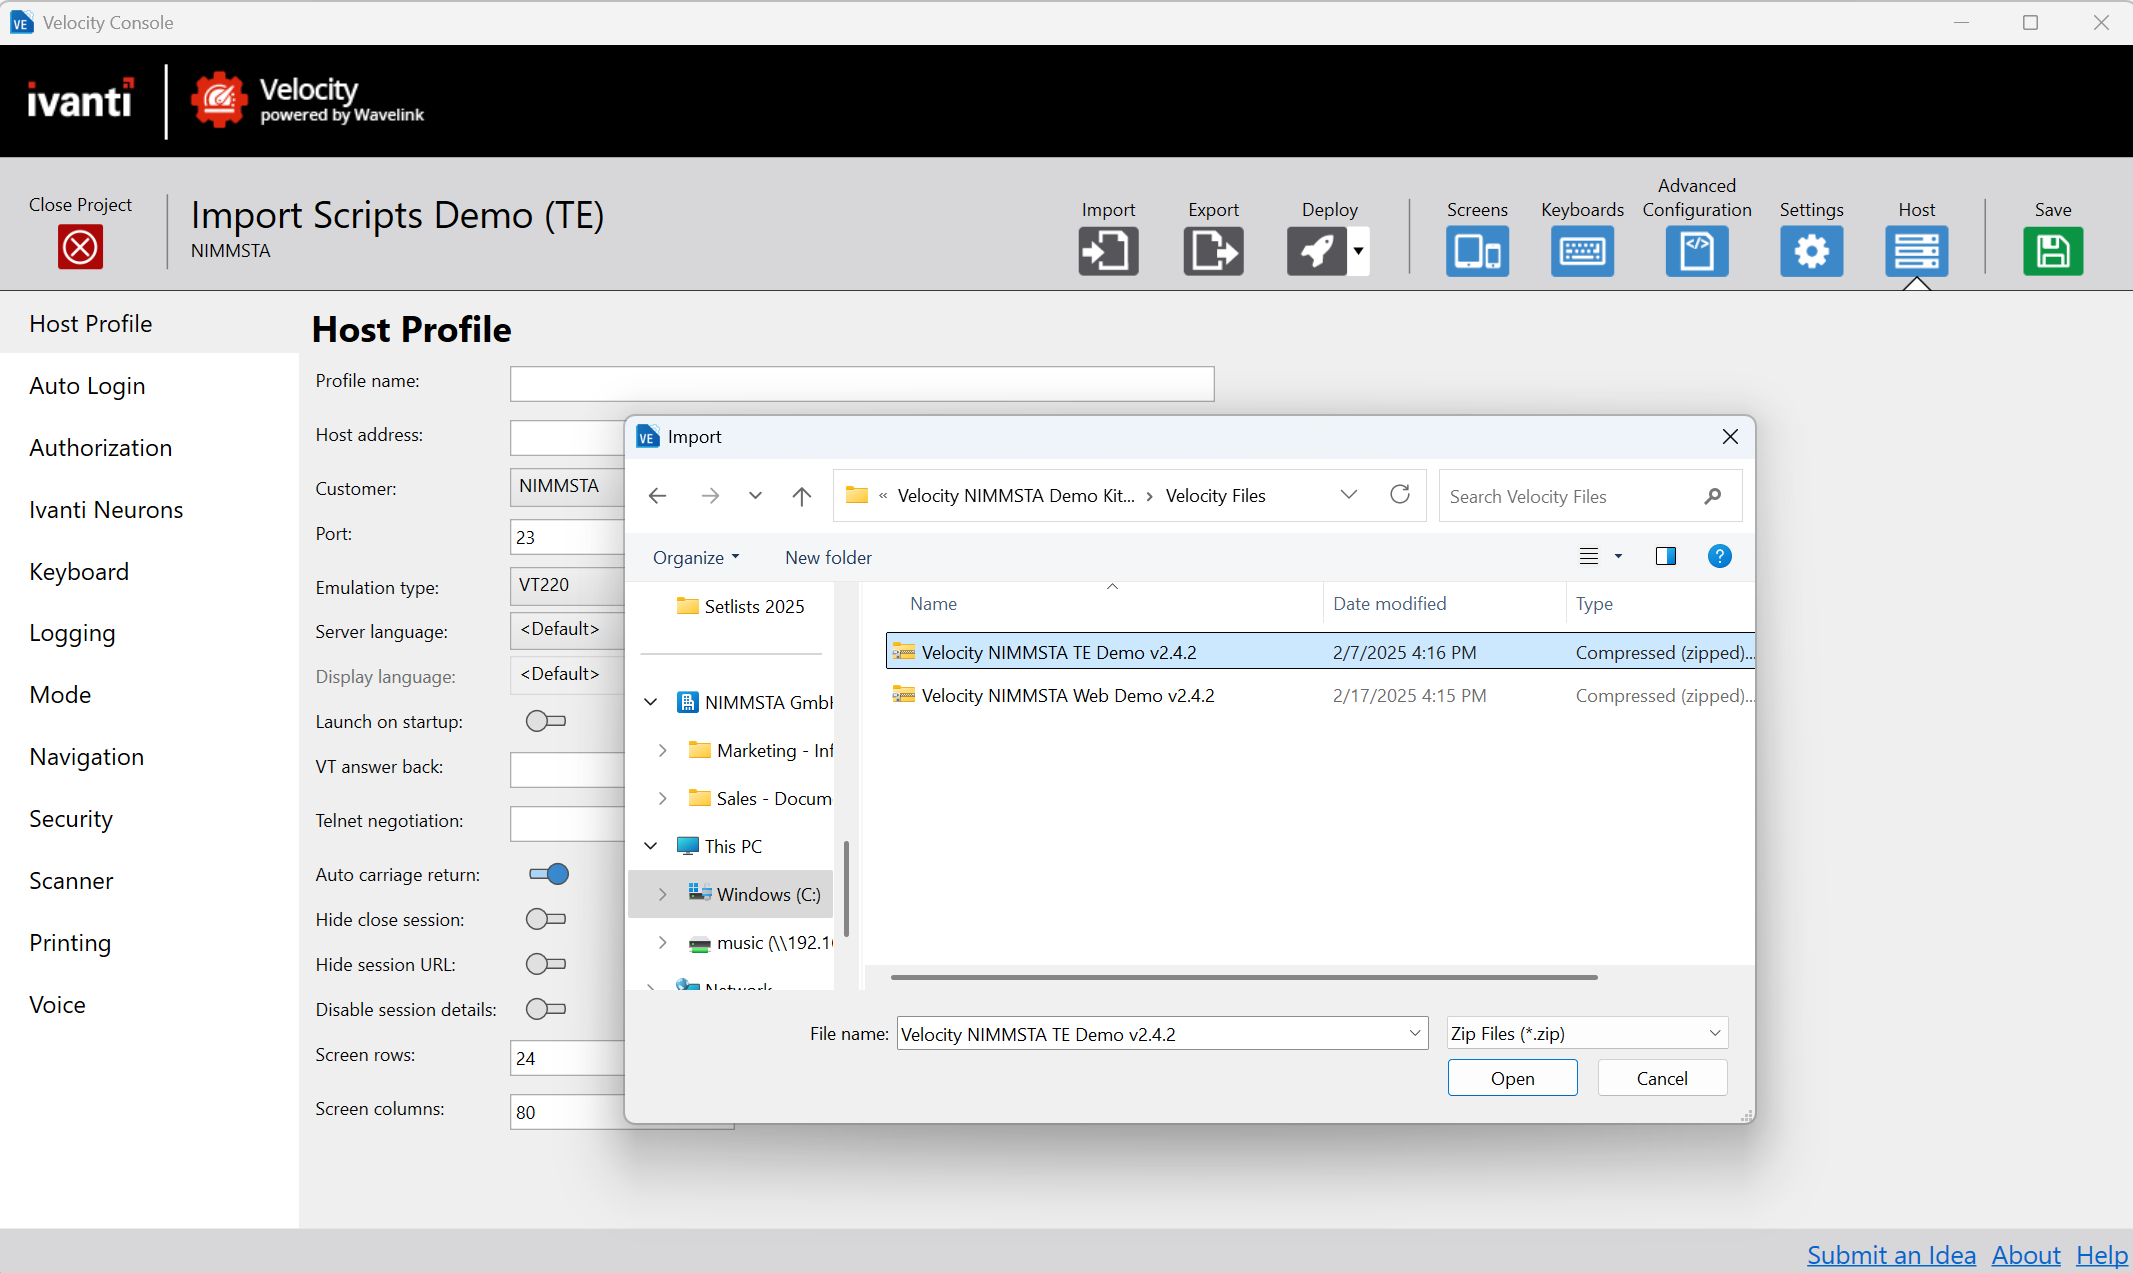Click the navigation tree vertical scrollbar
2133x1273 pixels.
pyautogui.click(x=846, y=888)
